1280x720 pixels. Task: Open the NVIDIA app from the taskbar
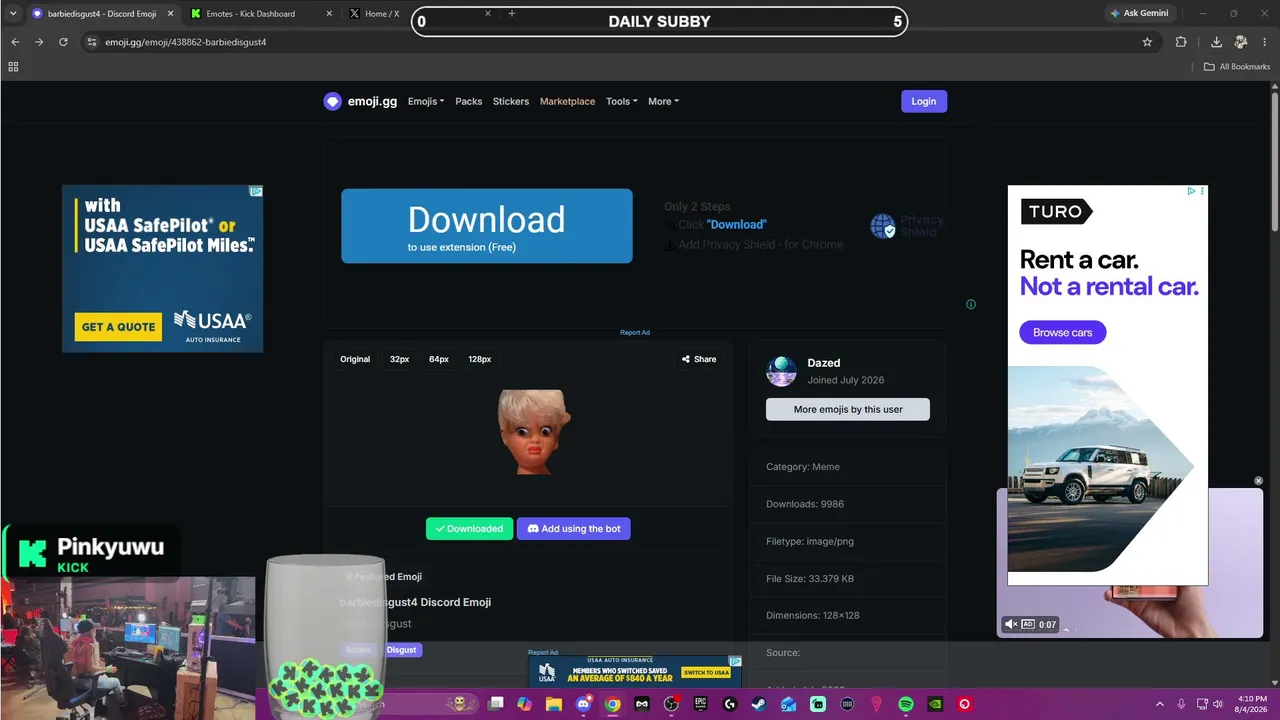935,704
